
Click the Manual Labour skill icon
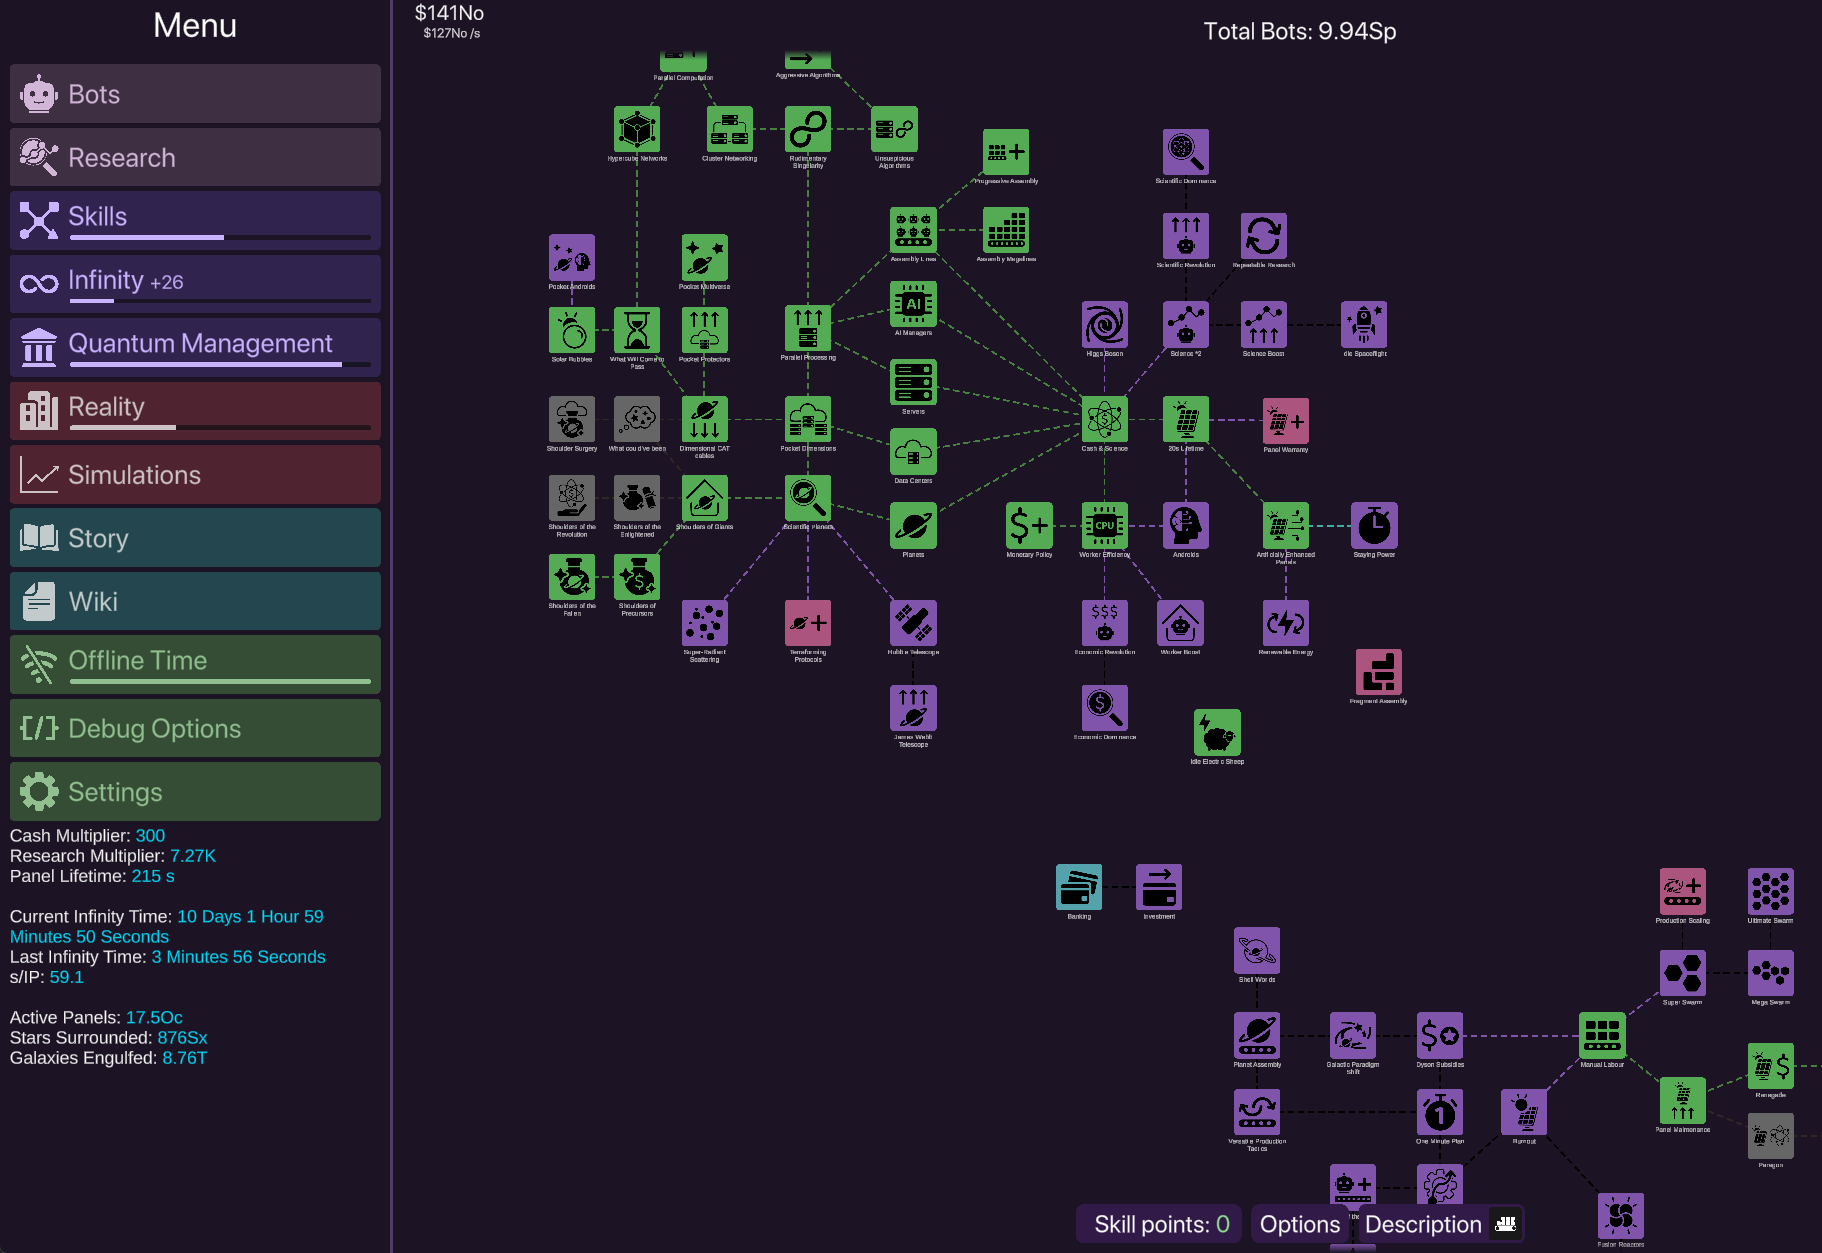(x=1602, y=1035)
